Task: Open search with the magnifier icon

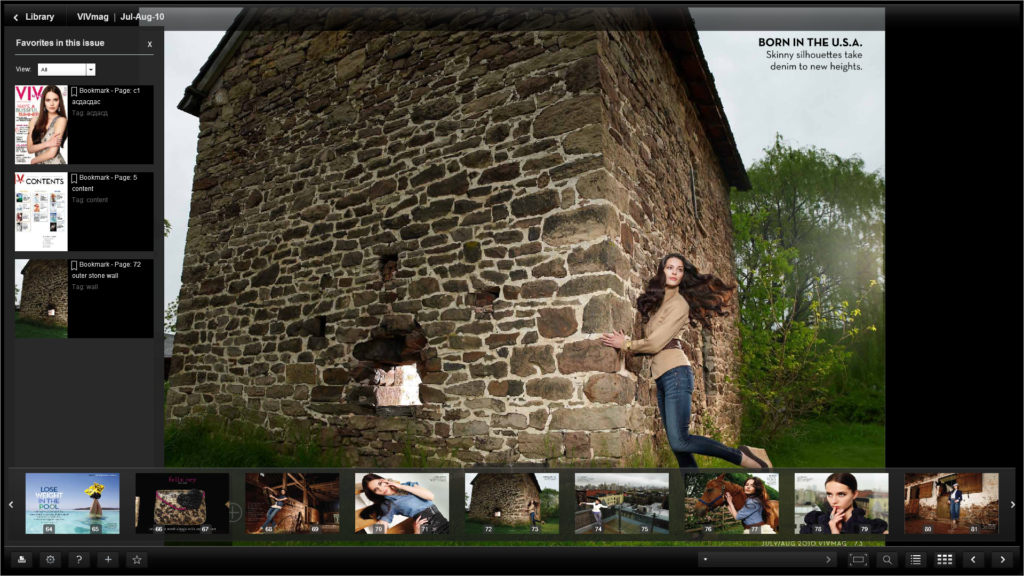Action: 889,559
